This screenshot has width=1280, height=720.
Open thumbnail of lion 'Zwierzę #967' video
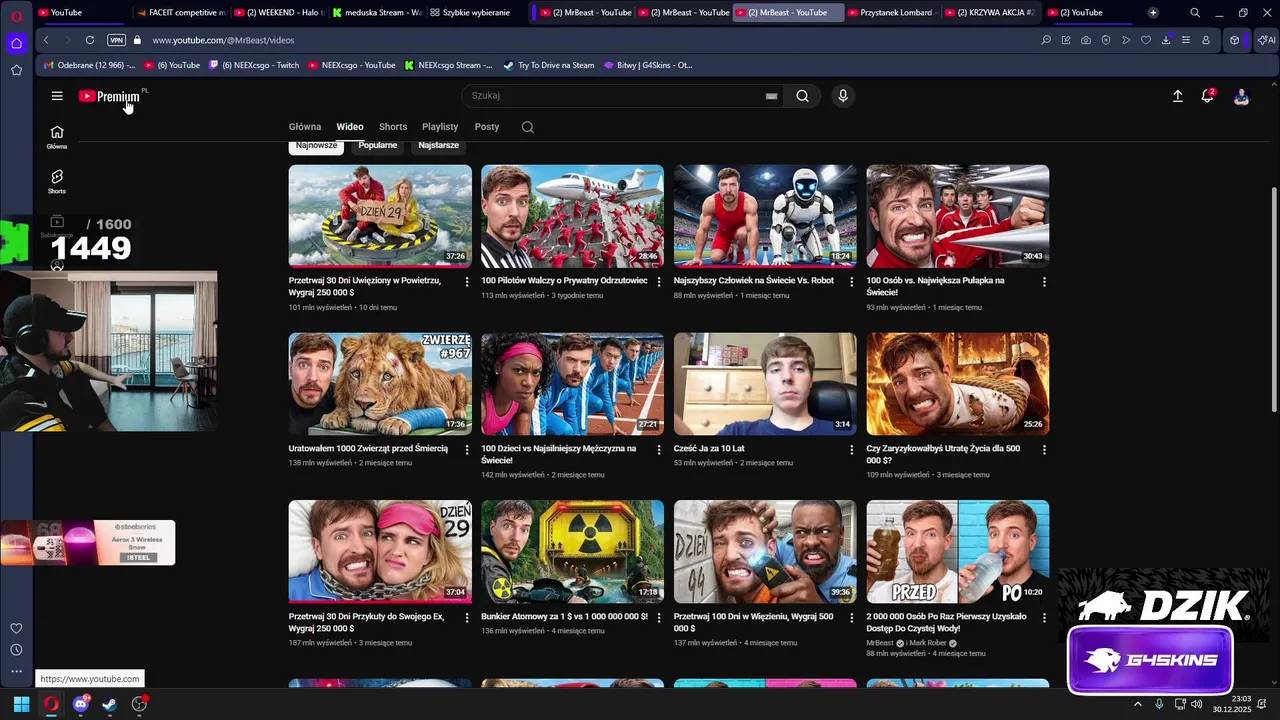(380, 384)
